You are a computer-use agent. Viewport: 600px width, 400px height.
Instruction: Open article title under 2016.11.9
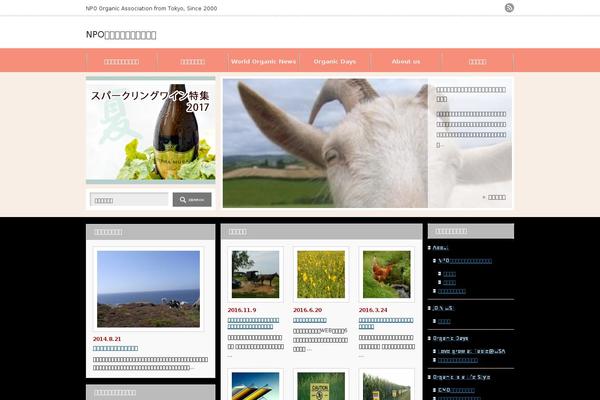[x=253, y=323]
